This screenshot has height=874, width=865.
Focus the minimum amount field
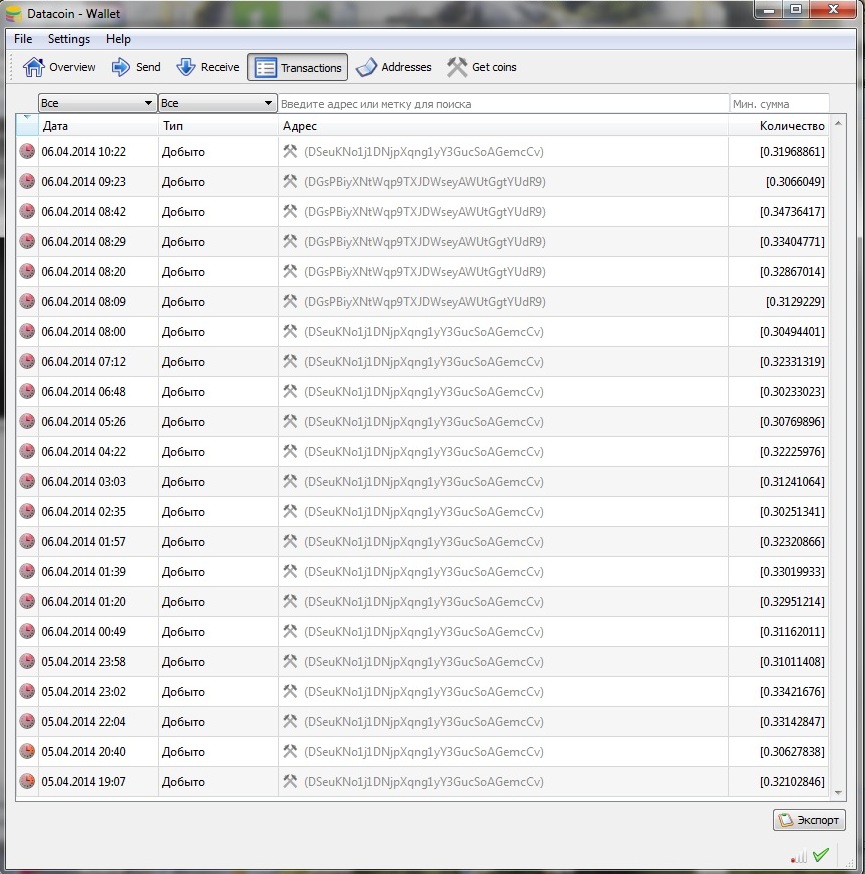pos(779,104)
